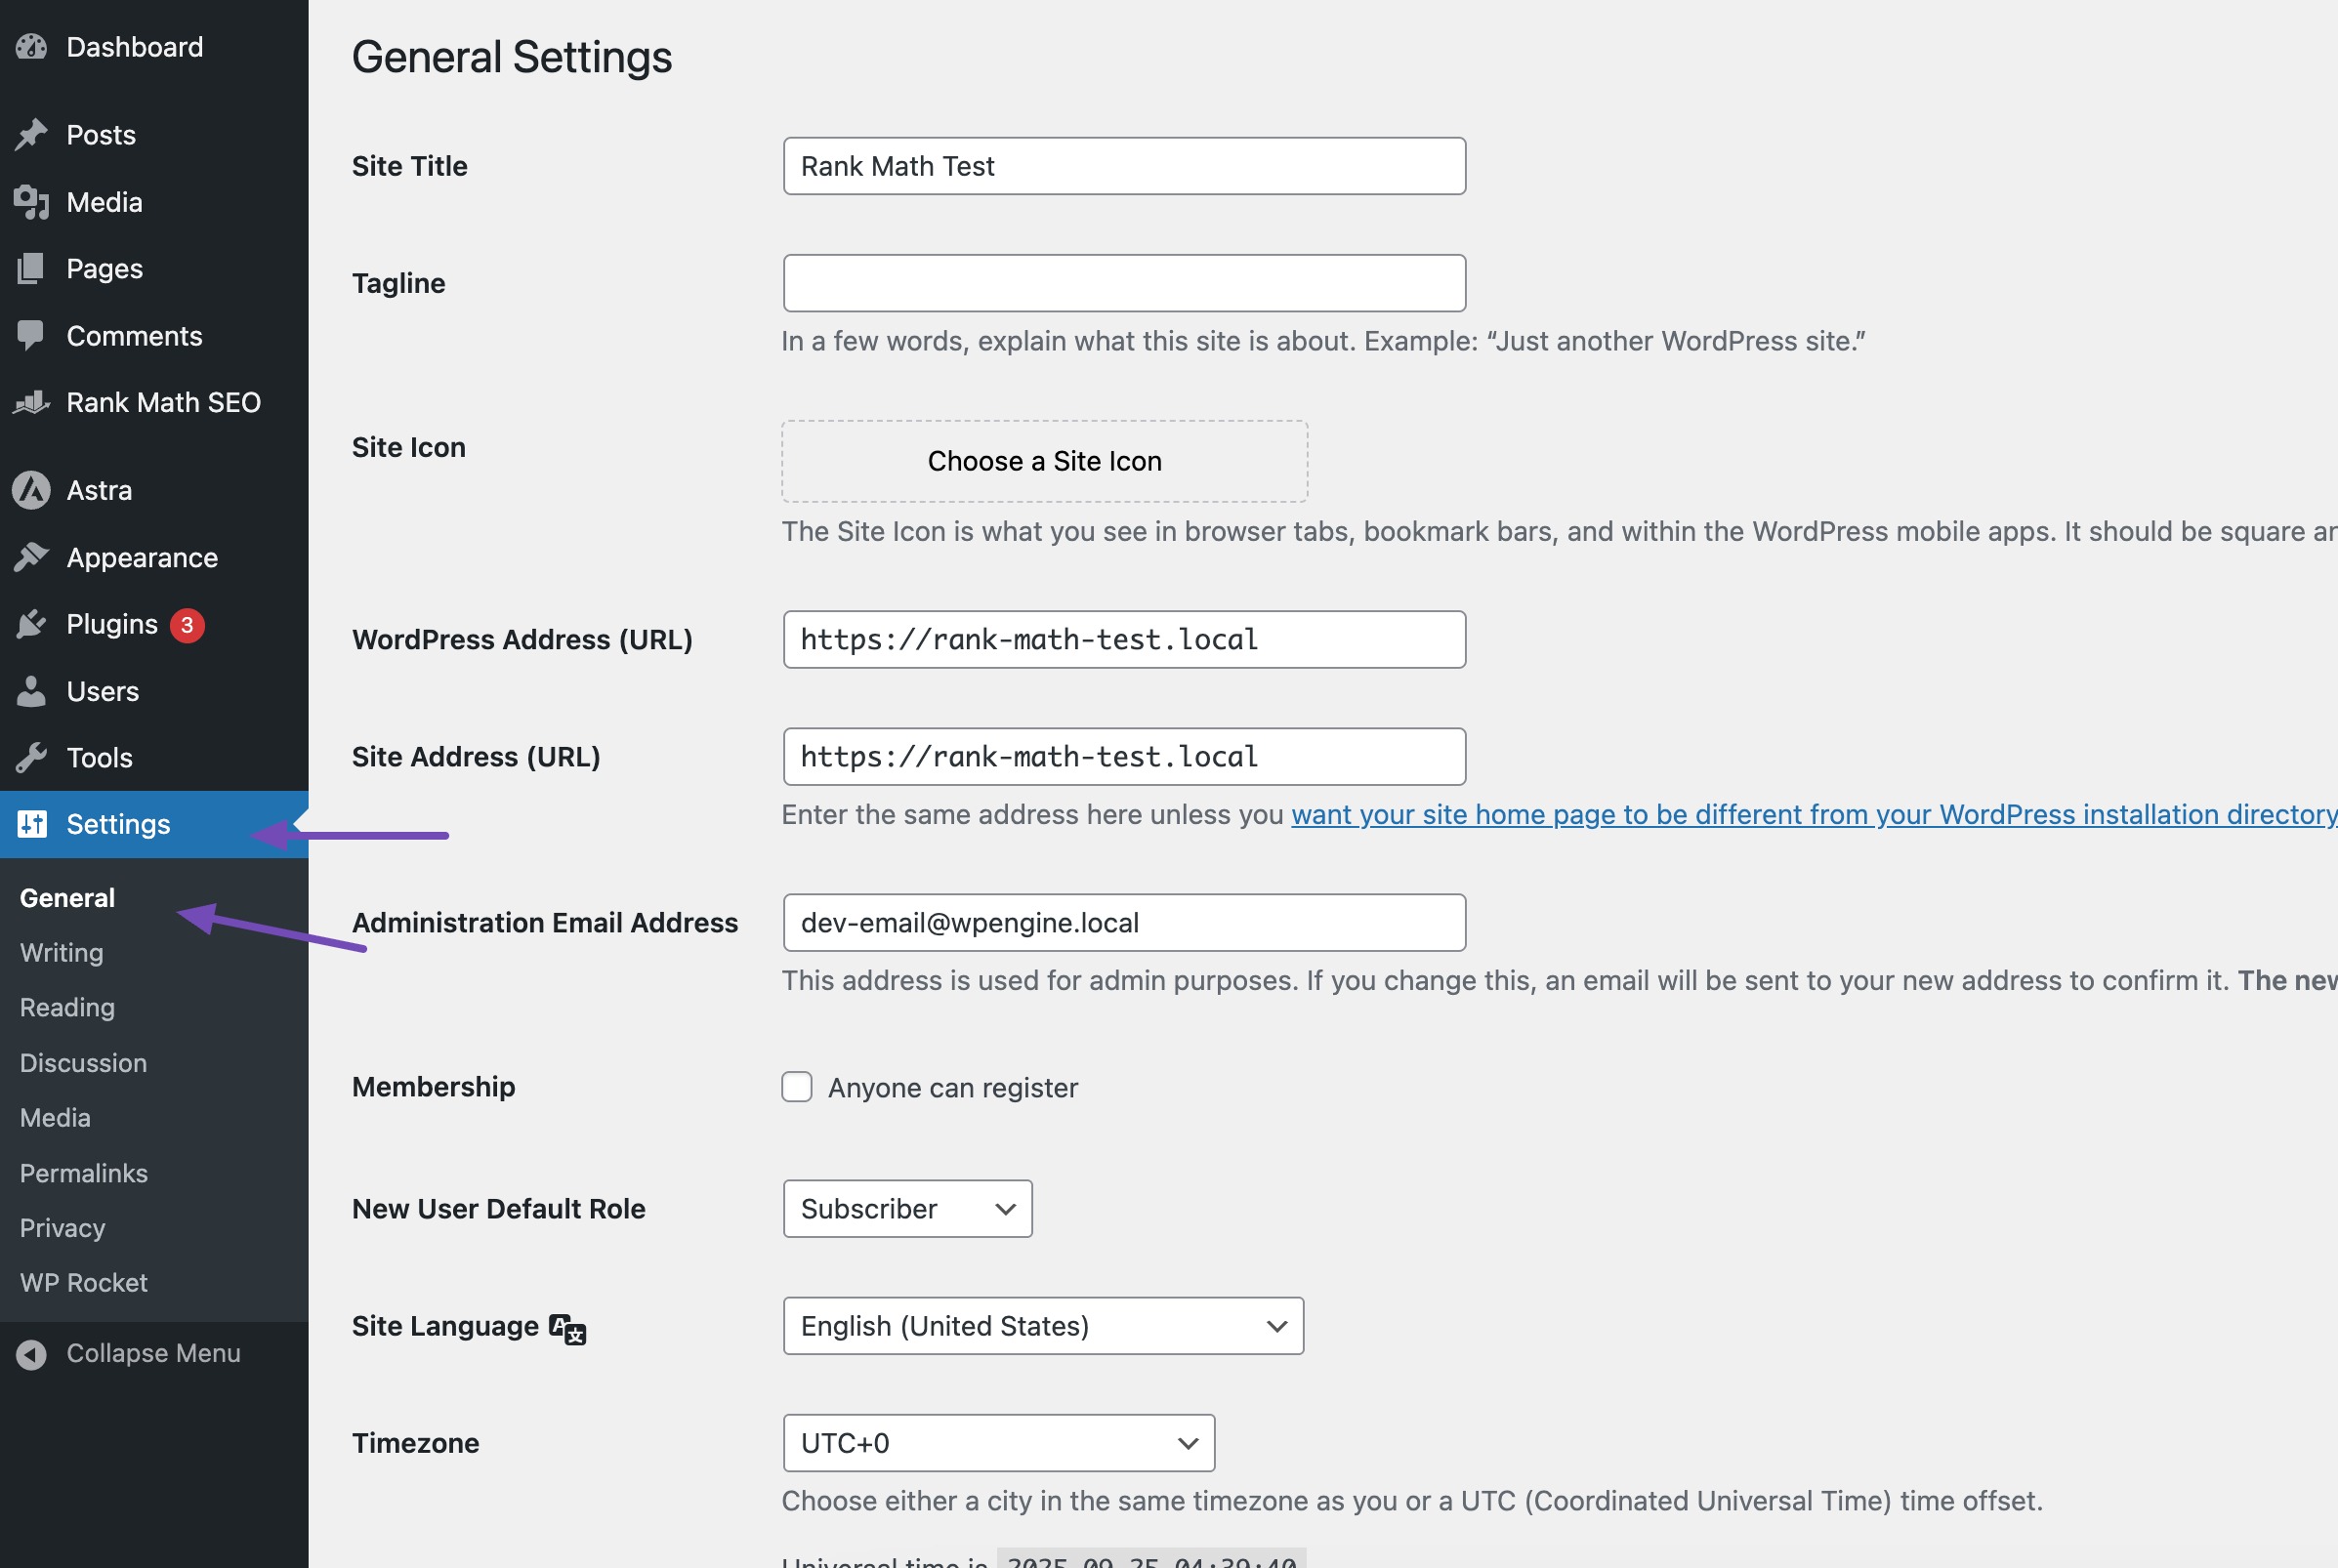Click the Rank Math SEO chart icon
2338x1568 pixels.
[32, 403]
